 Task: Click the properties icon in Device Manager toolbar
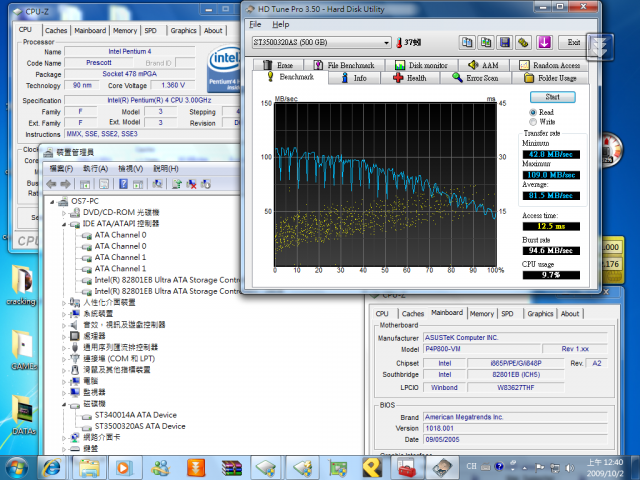104,184
